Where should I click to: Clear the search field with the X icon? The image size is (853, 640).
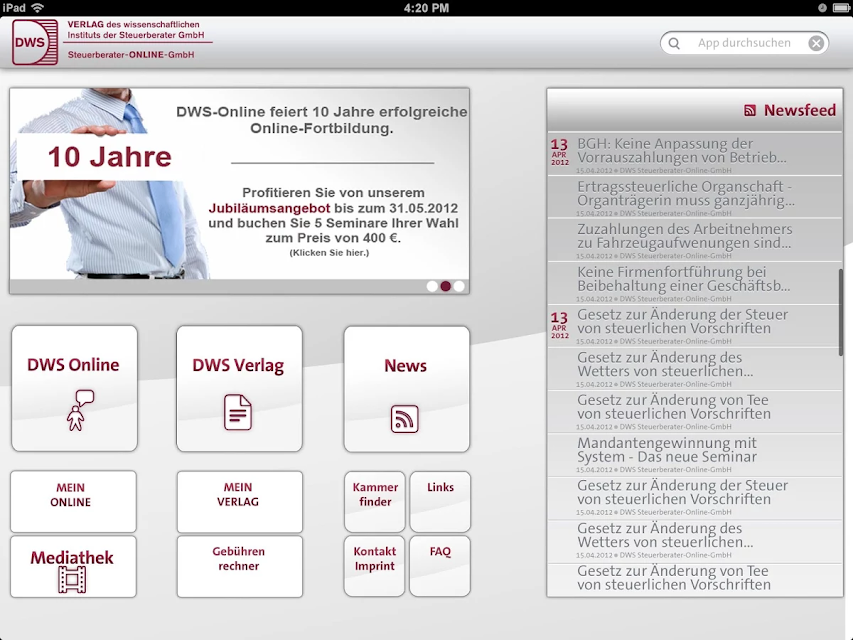[815, 44]
